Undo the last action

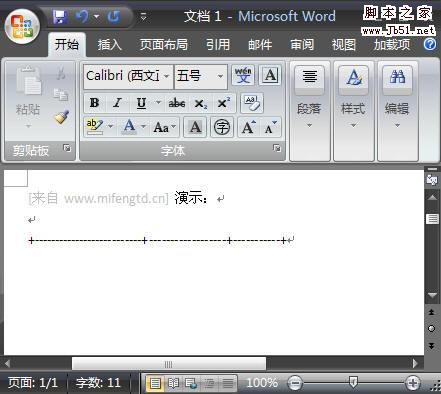(82, 16)
